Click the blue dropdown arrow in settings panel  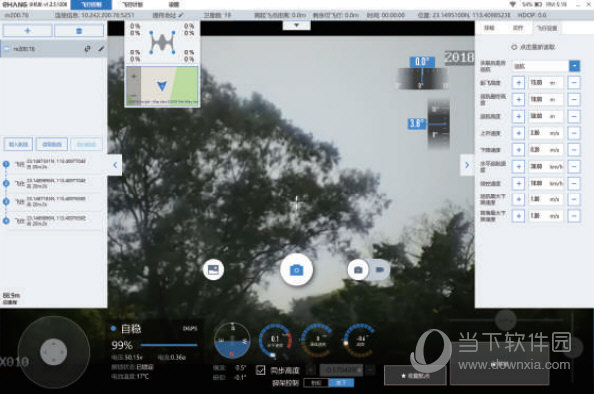[575, 66]
